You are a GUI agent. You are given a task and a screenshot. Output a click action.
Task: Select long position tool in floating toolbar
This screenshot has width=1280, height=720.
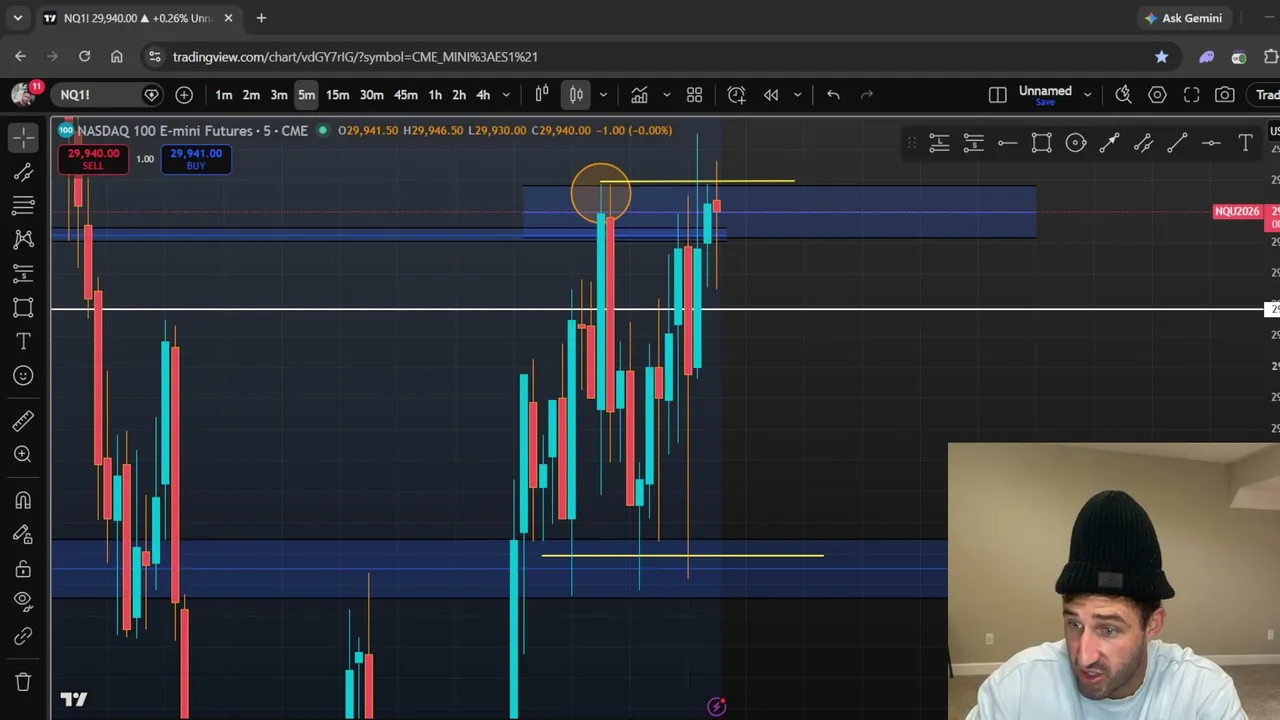point(939,144)
